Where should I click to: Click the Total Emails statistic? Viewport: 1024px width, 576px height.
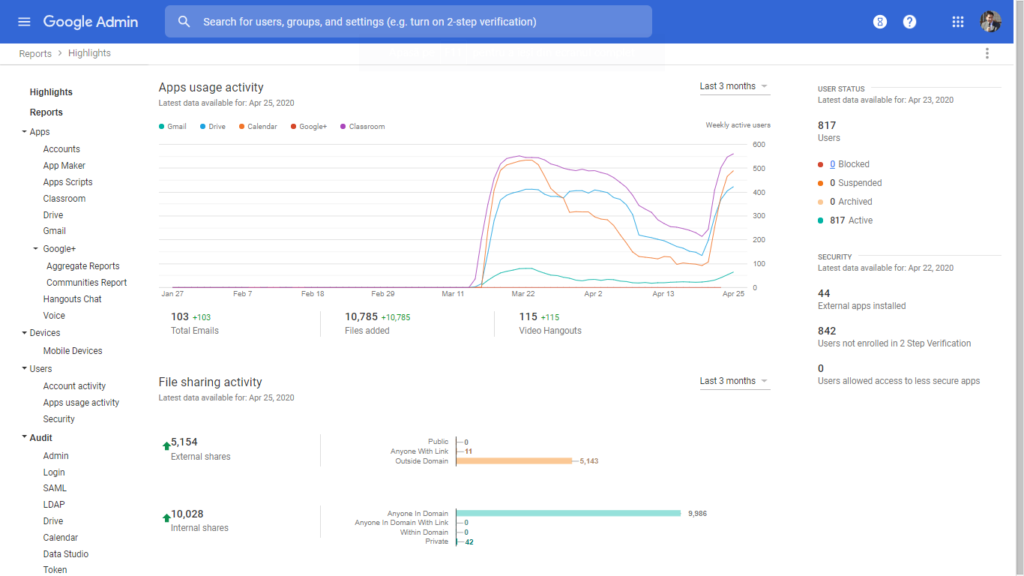tap(195, 323)
